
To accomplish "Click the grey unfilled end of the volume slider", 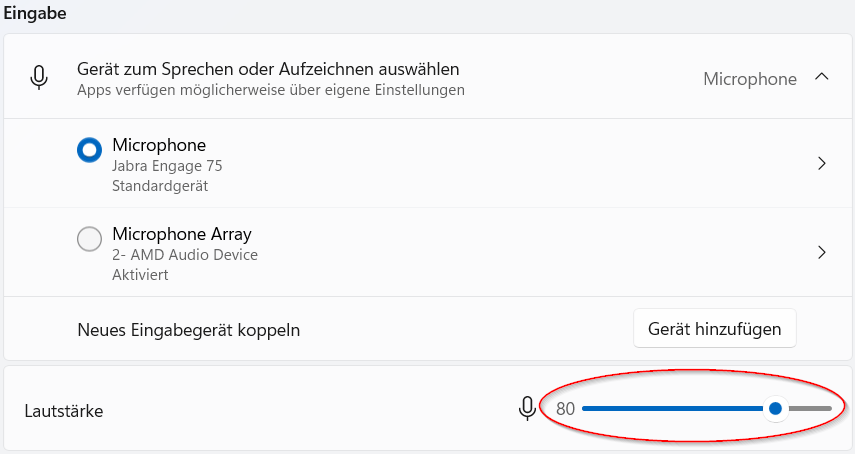I will pyautogui.click(x=810, y=408).
